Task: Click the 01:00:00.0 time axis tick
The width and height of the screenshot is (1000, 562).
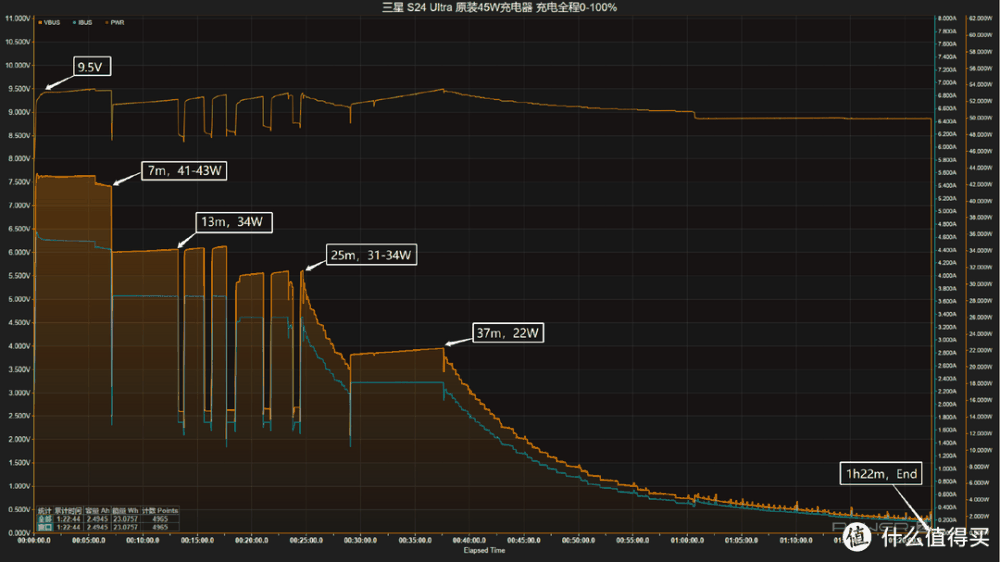Action: point(686,541)
